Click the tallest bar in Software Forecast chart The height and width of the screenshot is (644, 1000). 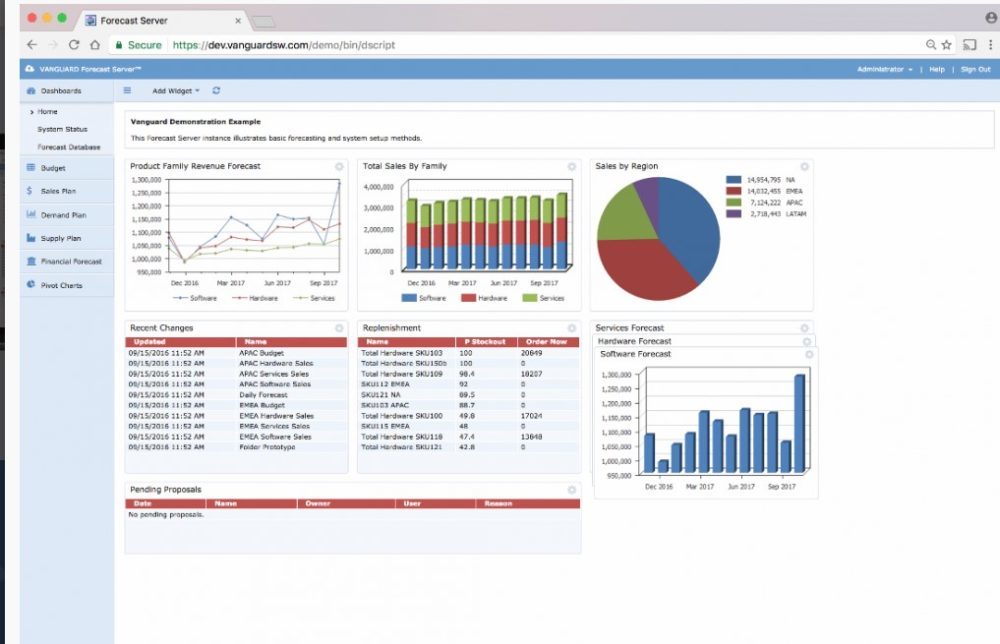point(799,423)
